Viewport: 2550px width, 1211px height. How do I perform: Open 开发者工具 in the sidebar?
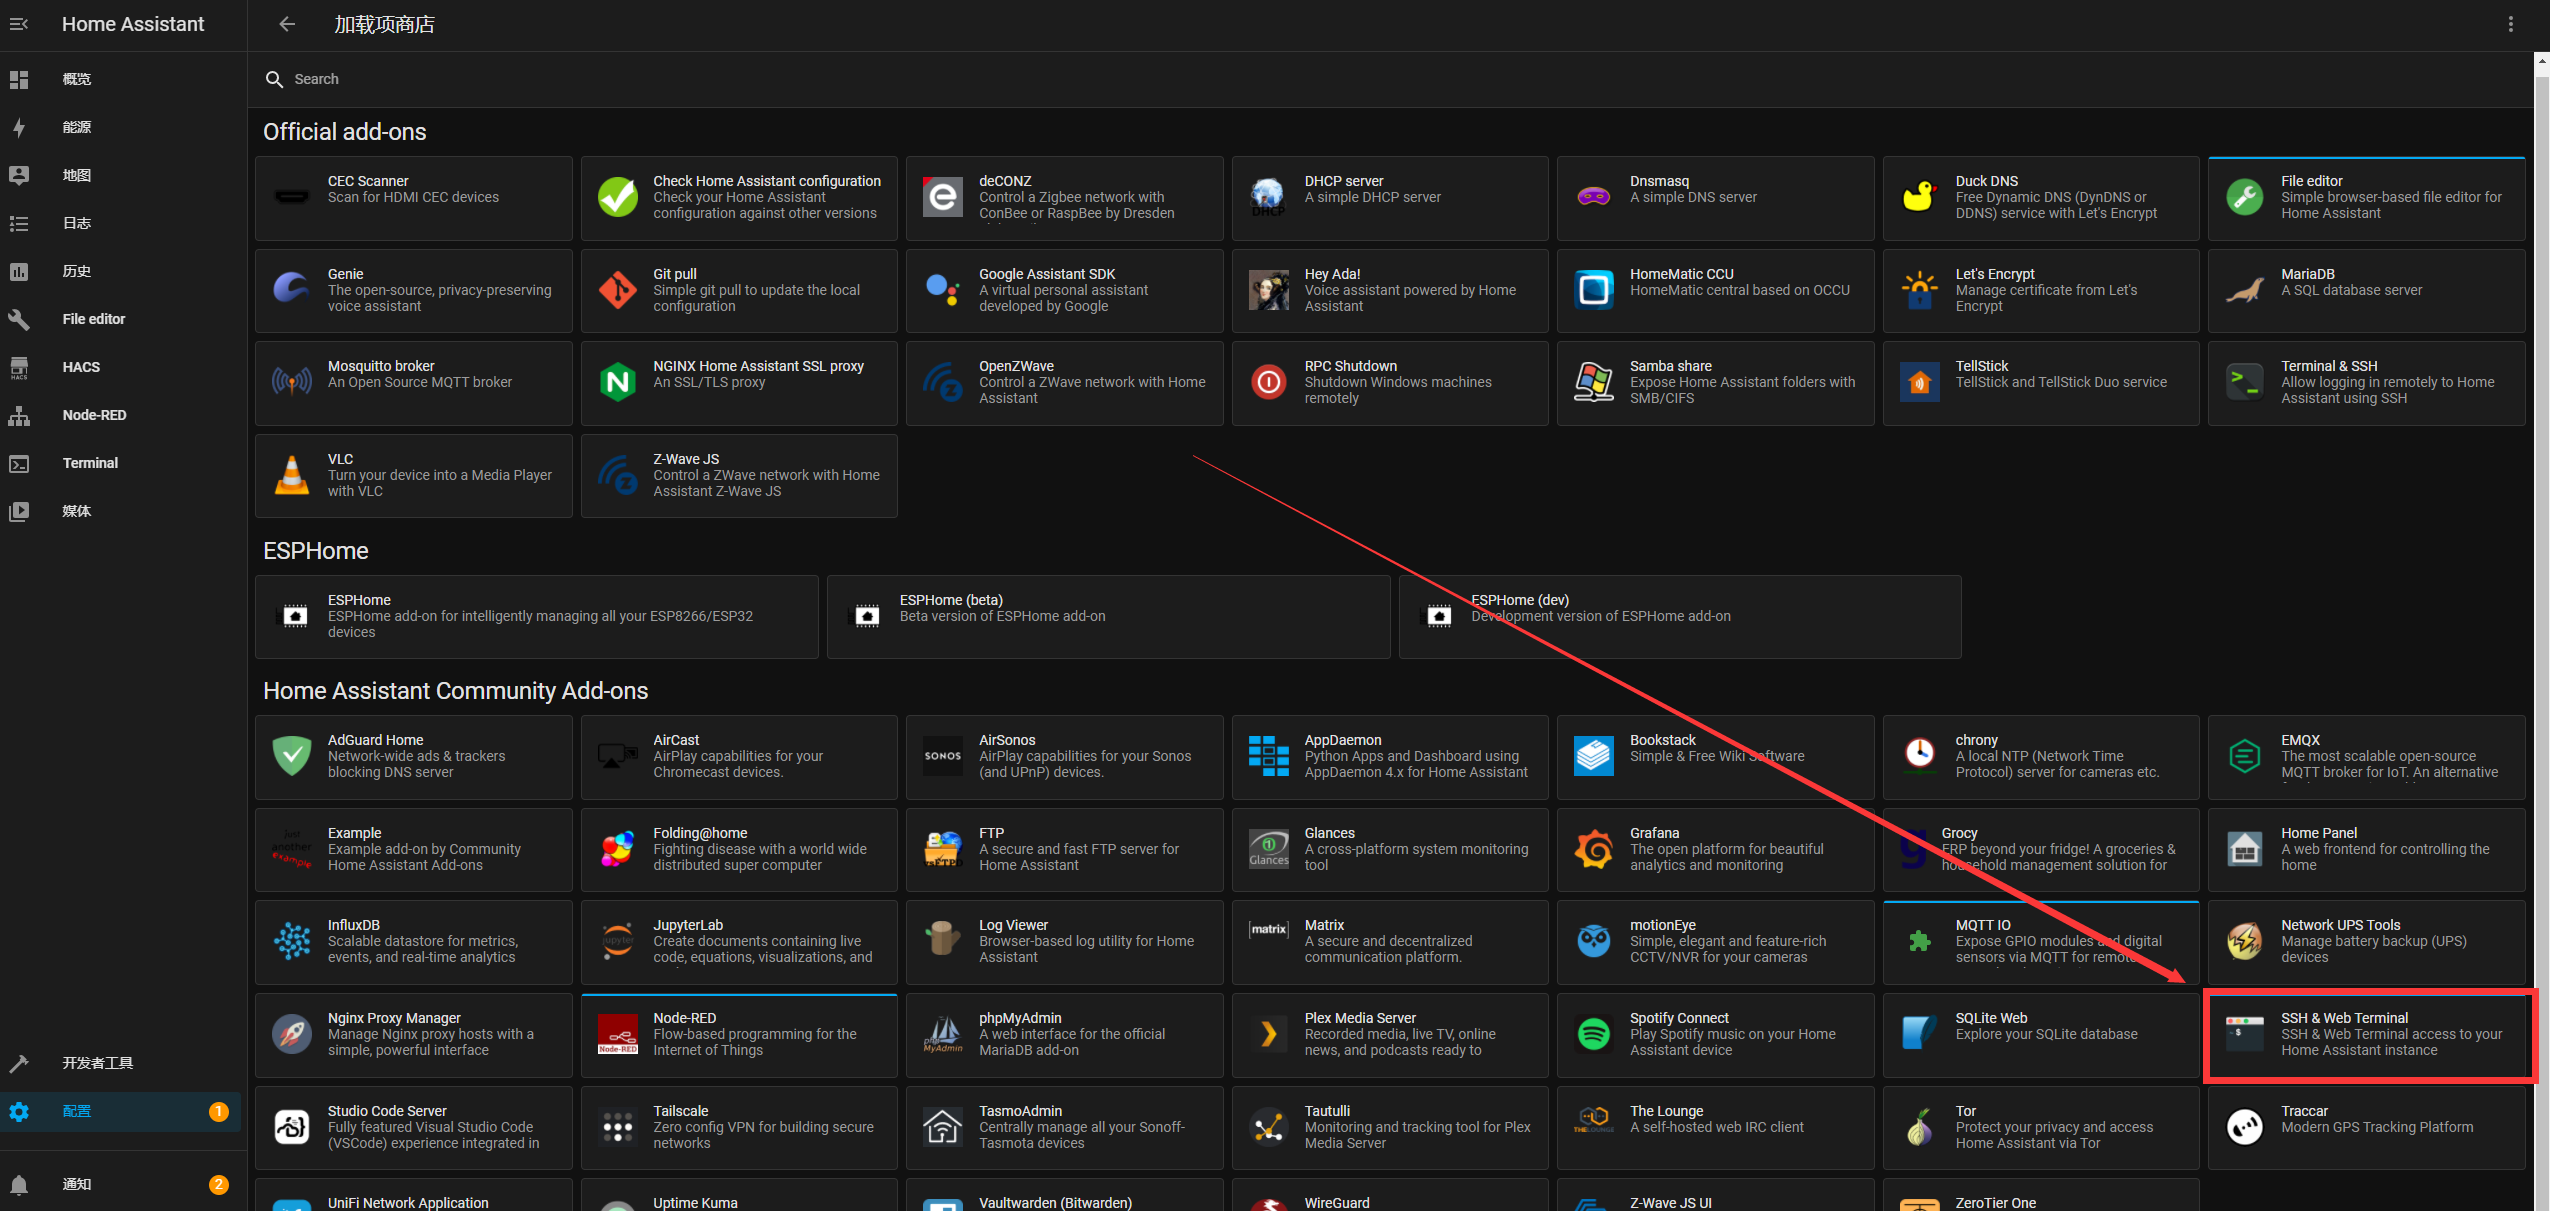pos(120,1063)
